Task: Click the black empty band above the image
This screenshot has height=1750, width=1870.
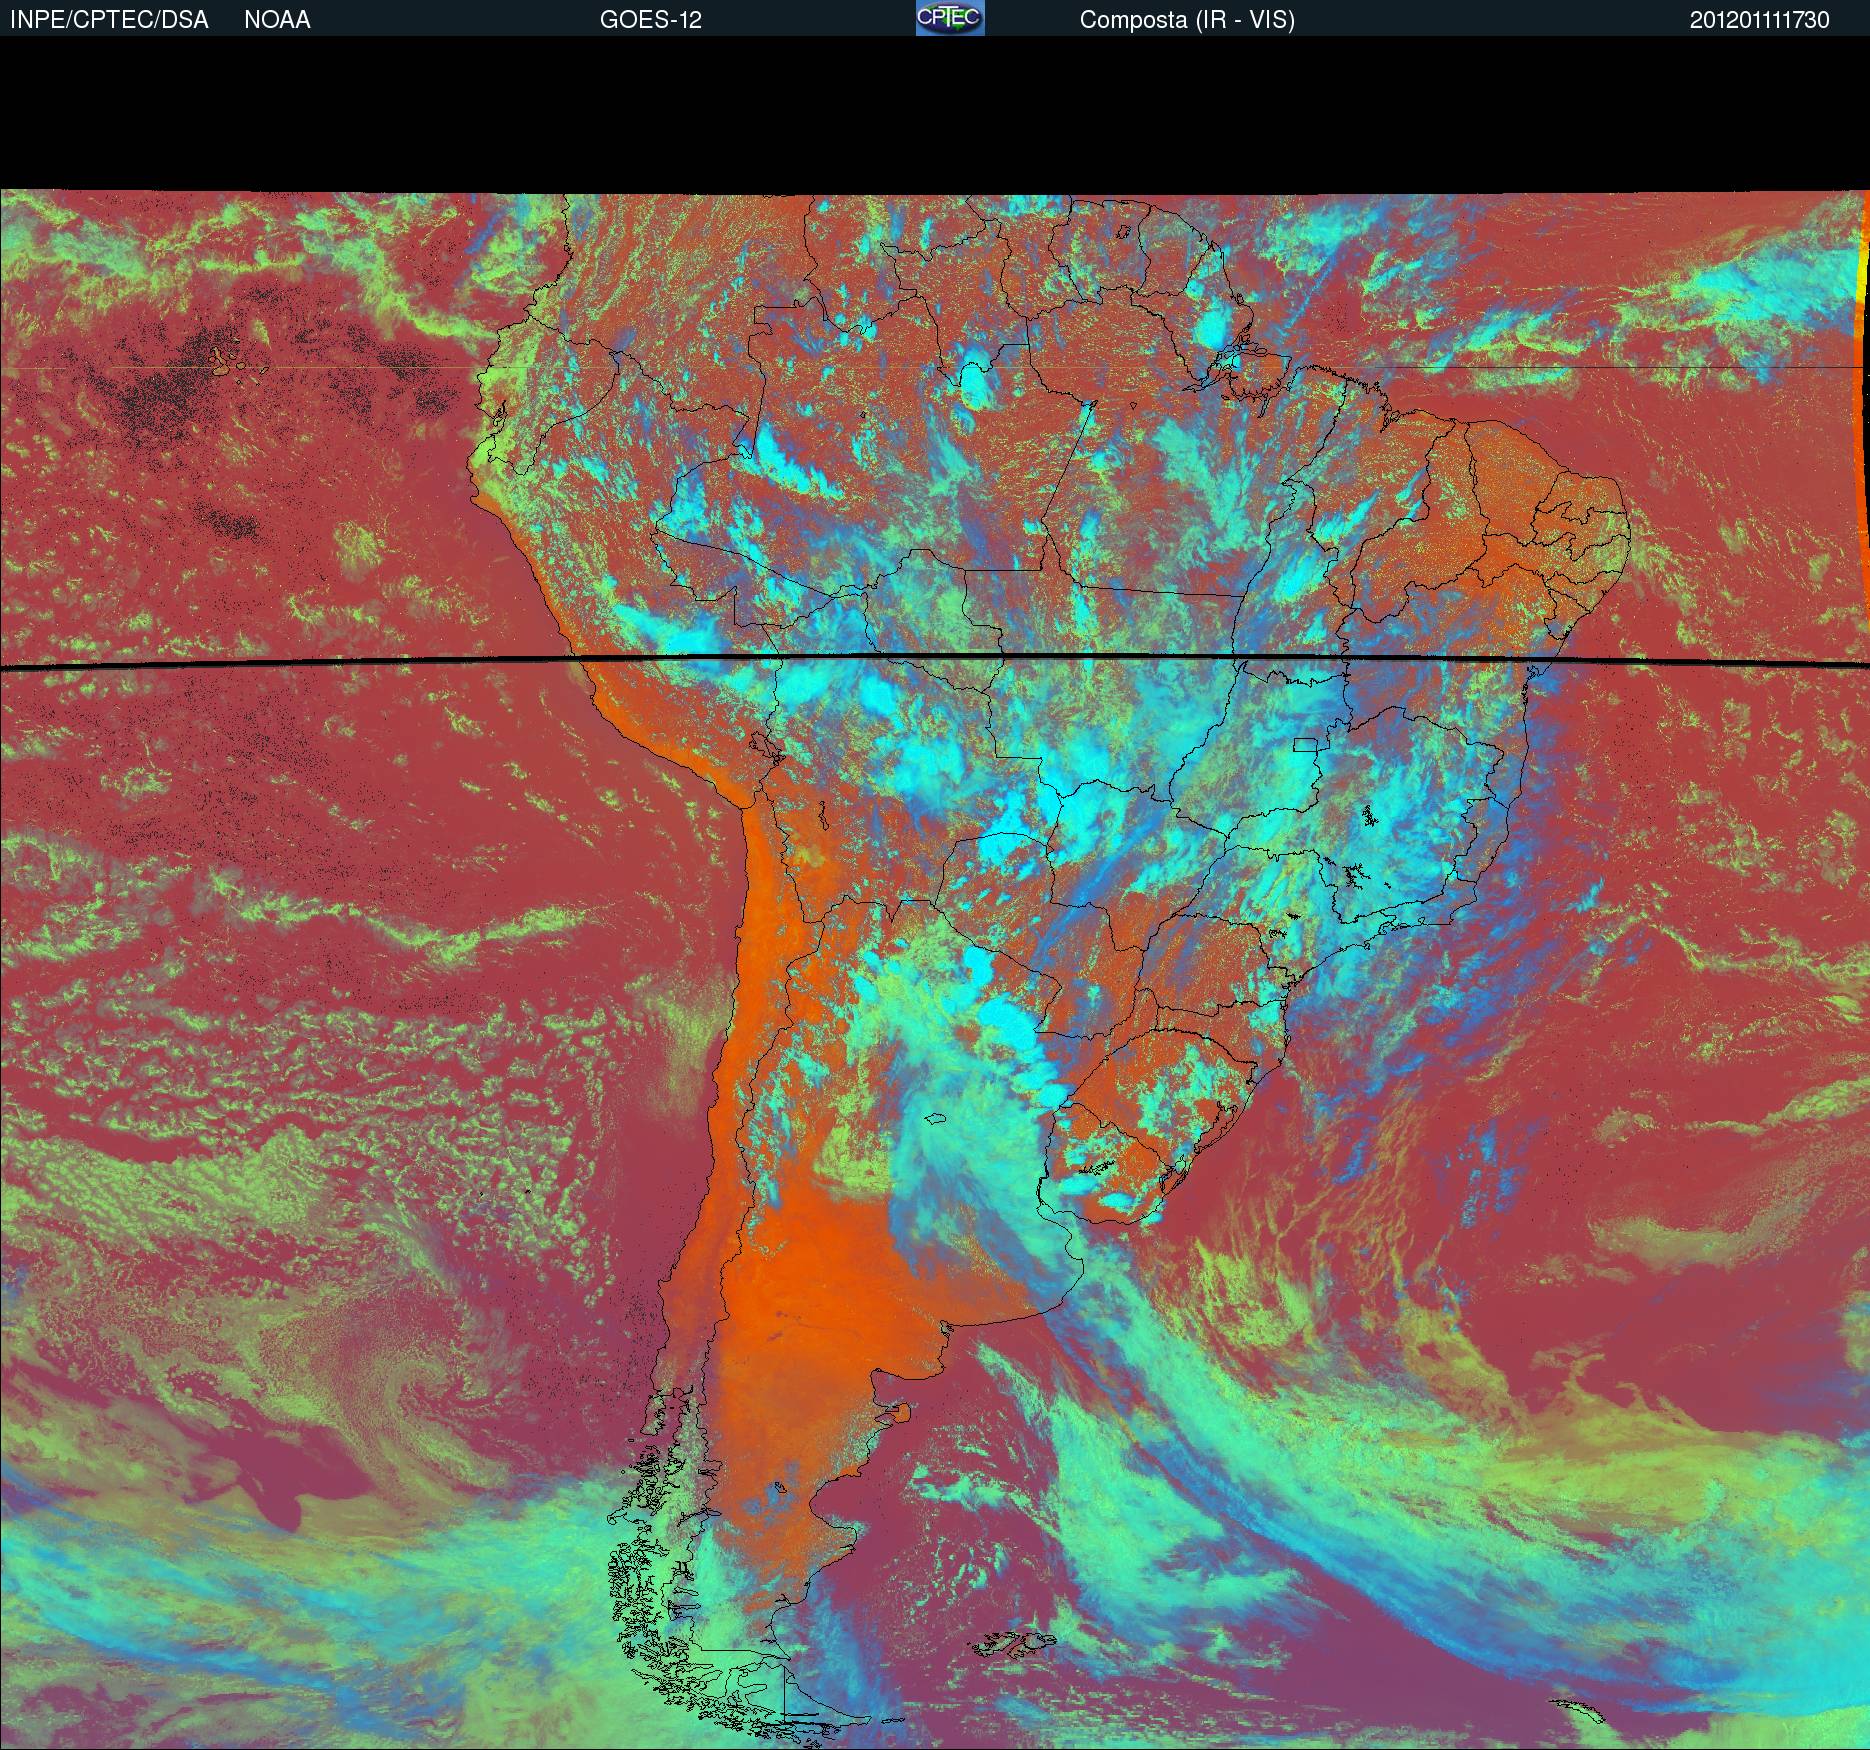Action: (x=935, y=112)
